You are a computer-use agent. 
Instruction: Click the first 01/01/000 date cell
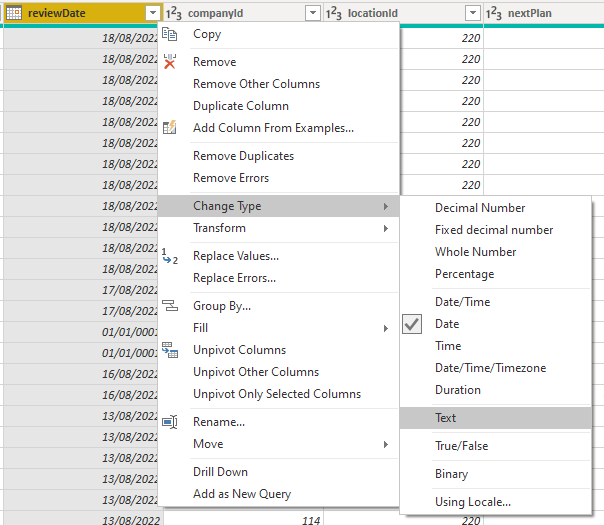[x=81, y=332]
